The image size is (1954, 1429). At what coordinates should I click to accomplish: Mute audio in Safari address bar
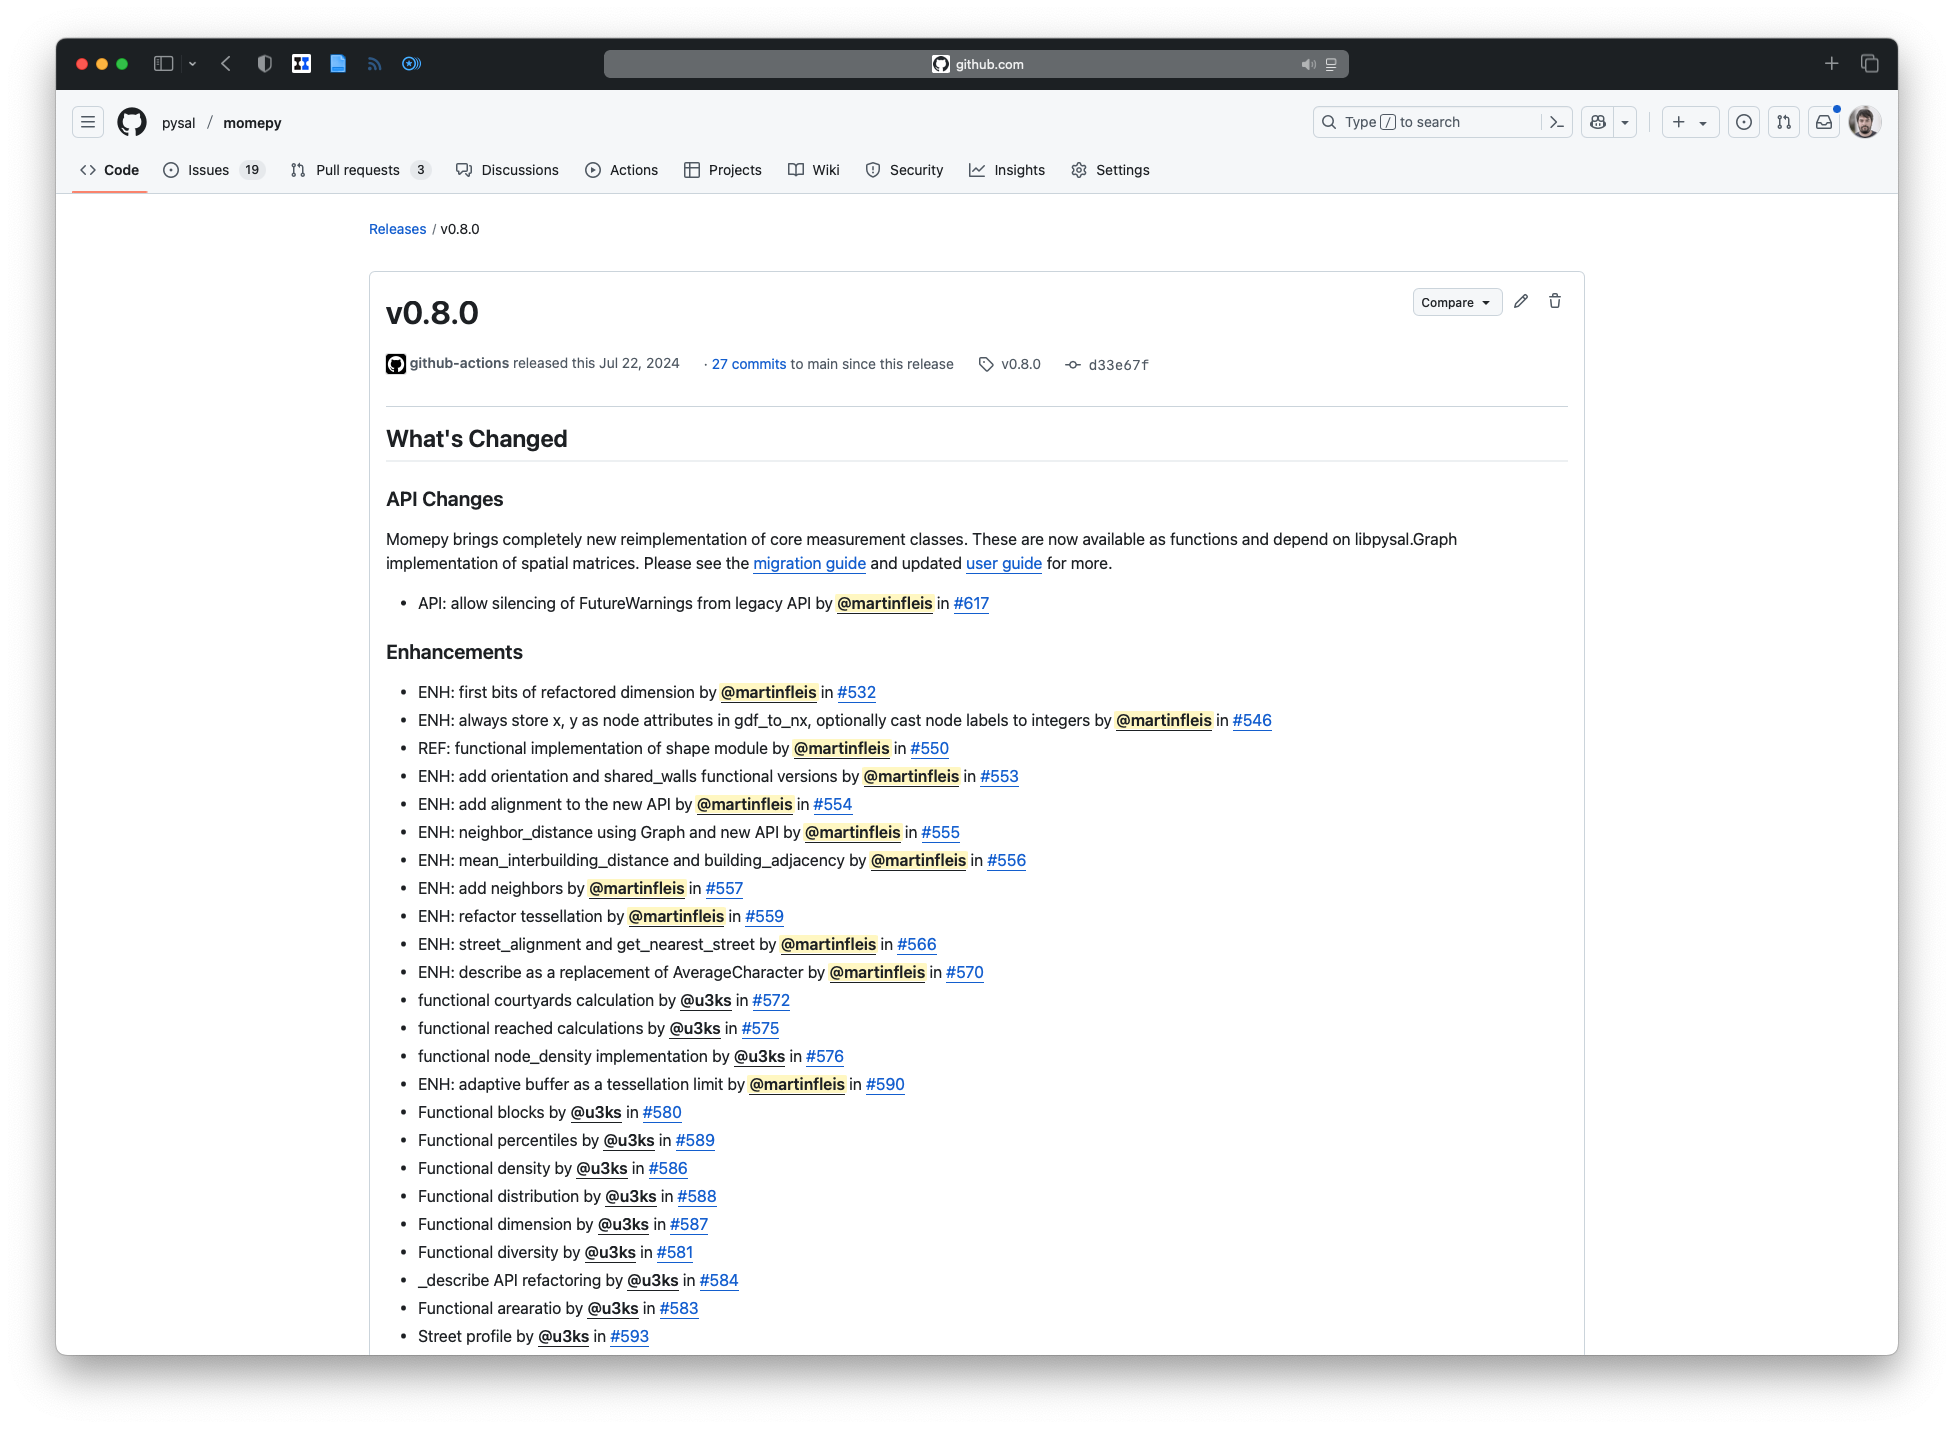click(1308, 64)
